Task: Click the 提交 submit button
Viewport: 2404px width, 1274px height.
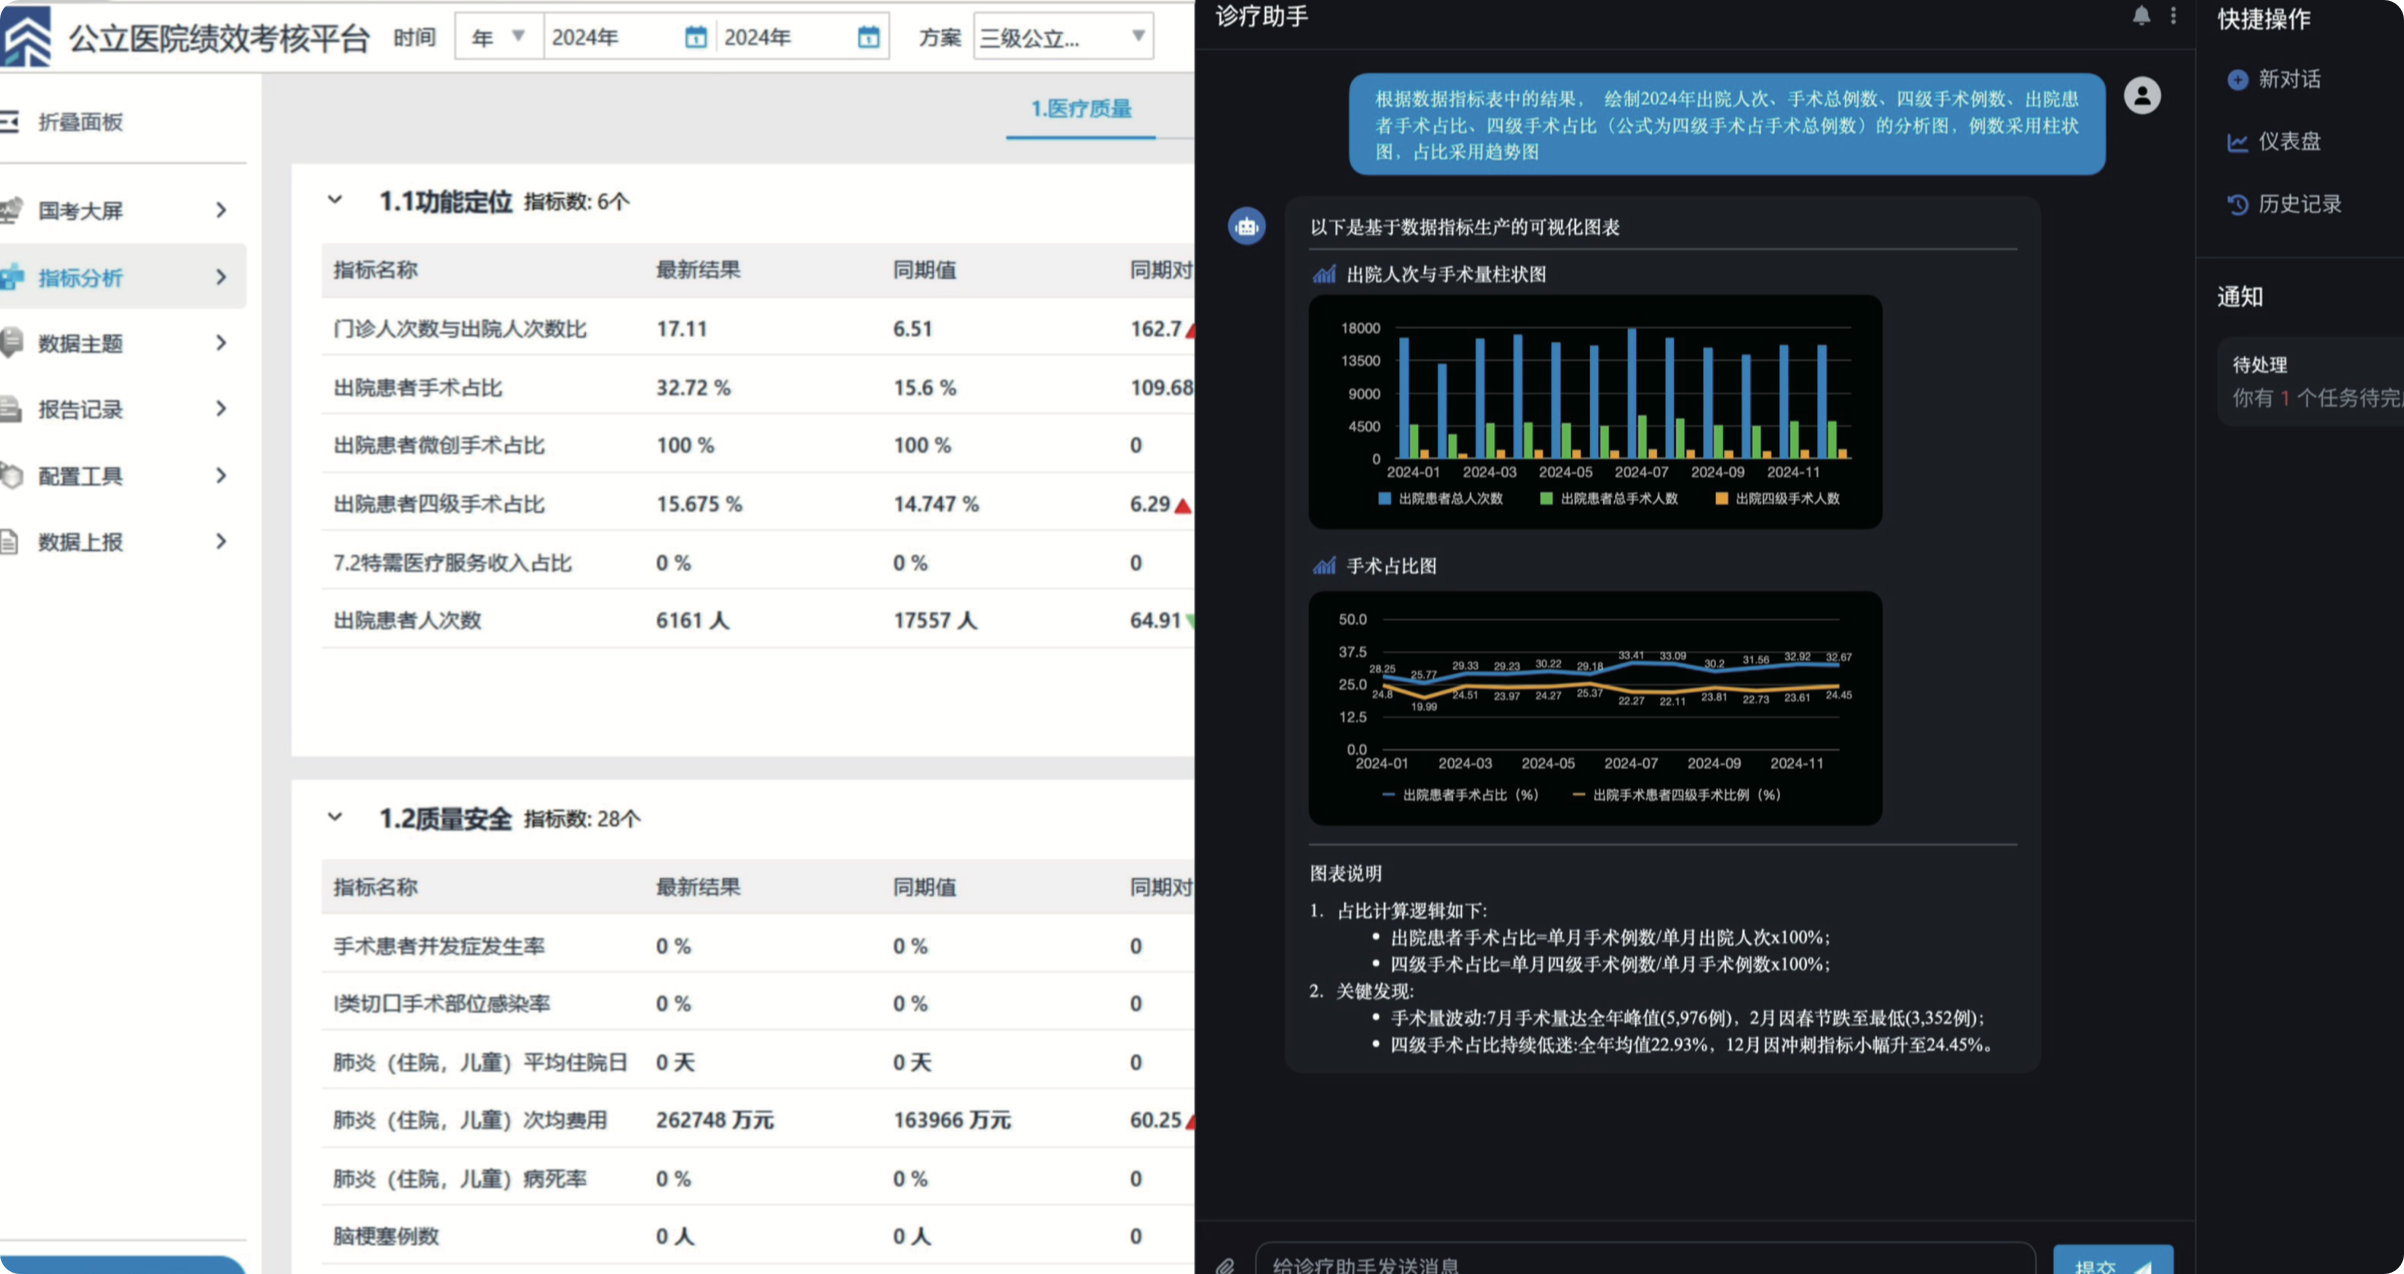Action: click(x=2113, y=1262)
